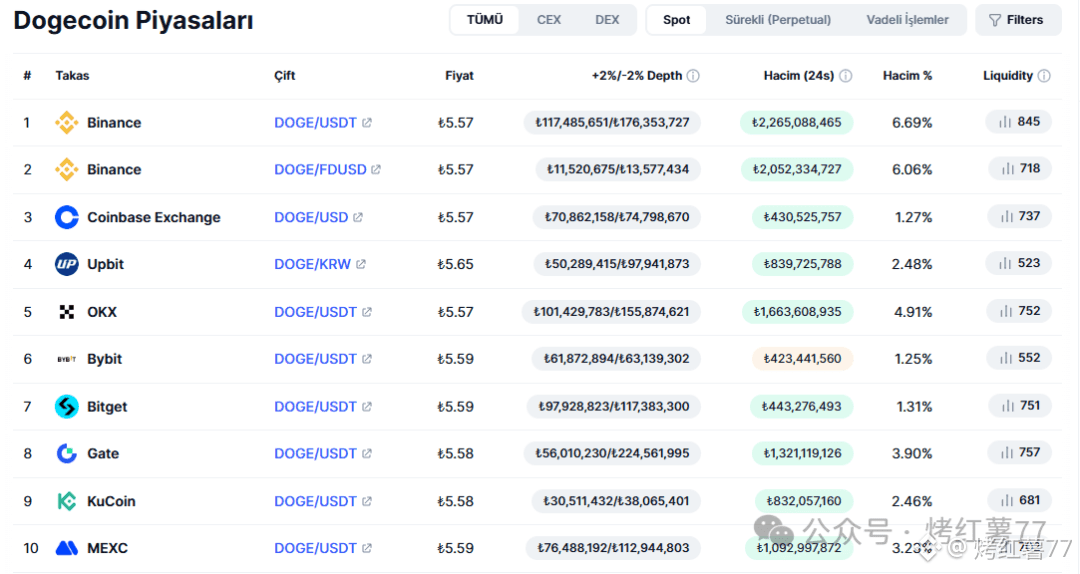
Task: Open the OKX DOGE/USDT pair link
Action: click(x=315, y=312)
